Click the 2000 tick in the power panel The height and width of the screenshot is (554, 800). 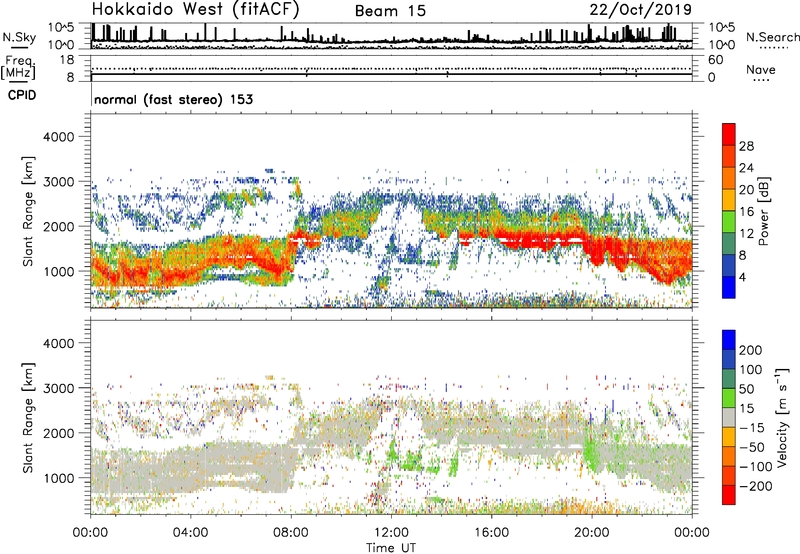(x=59, y=226)
